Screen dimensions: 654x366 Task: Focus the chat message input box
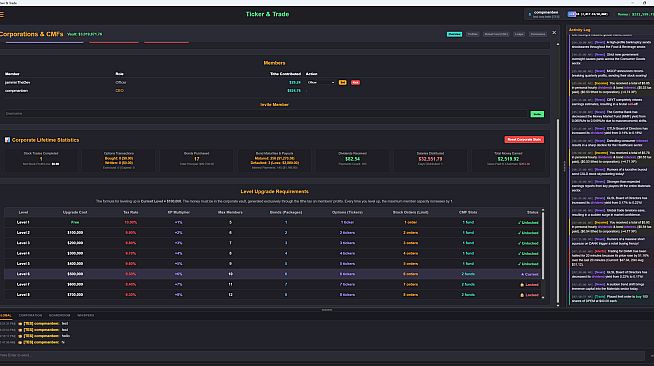[x=322, y=356]
